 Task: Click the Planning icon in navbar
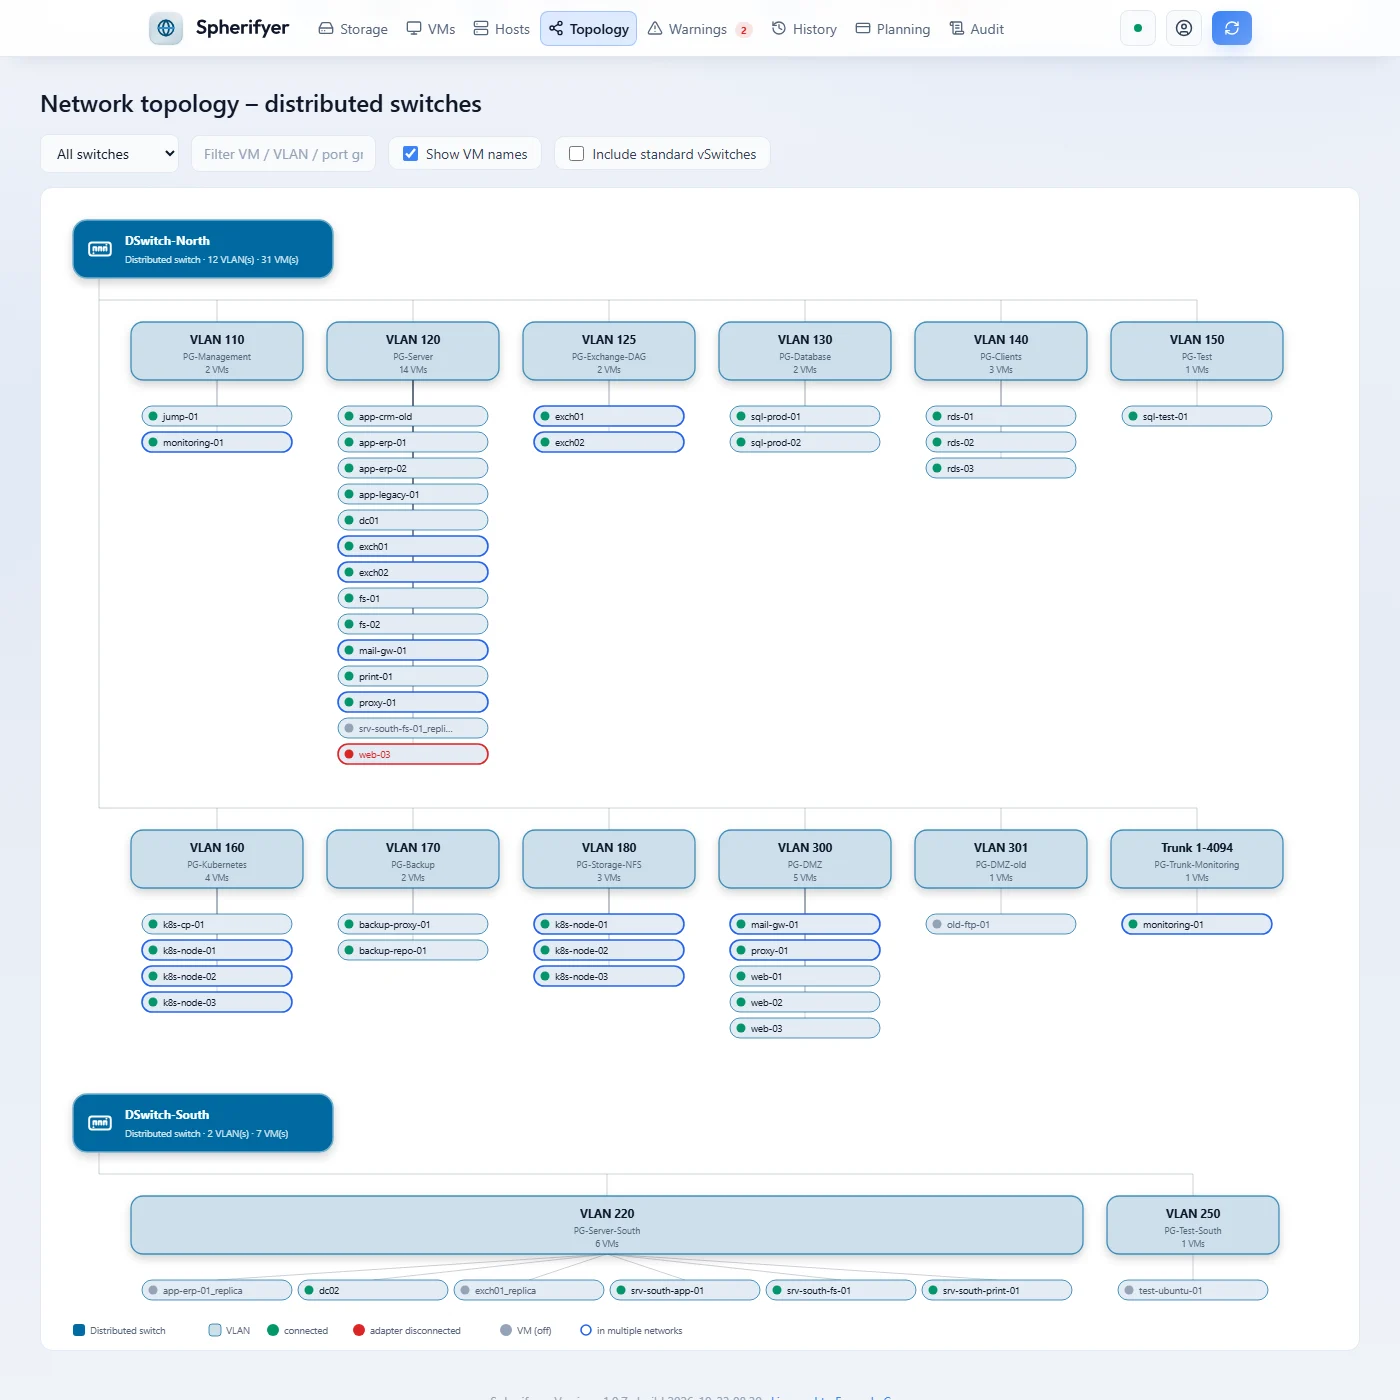(863, 28)
